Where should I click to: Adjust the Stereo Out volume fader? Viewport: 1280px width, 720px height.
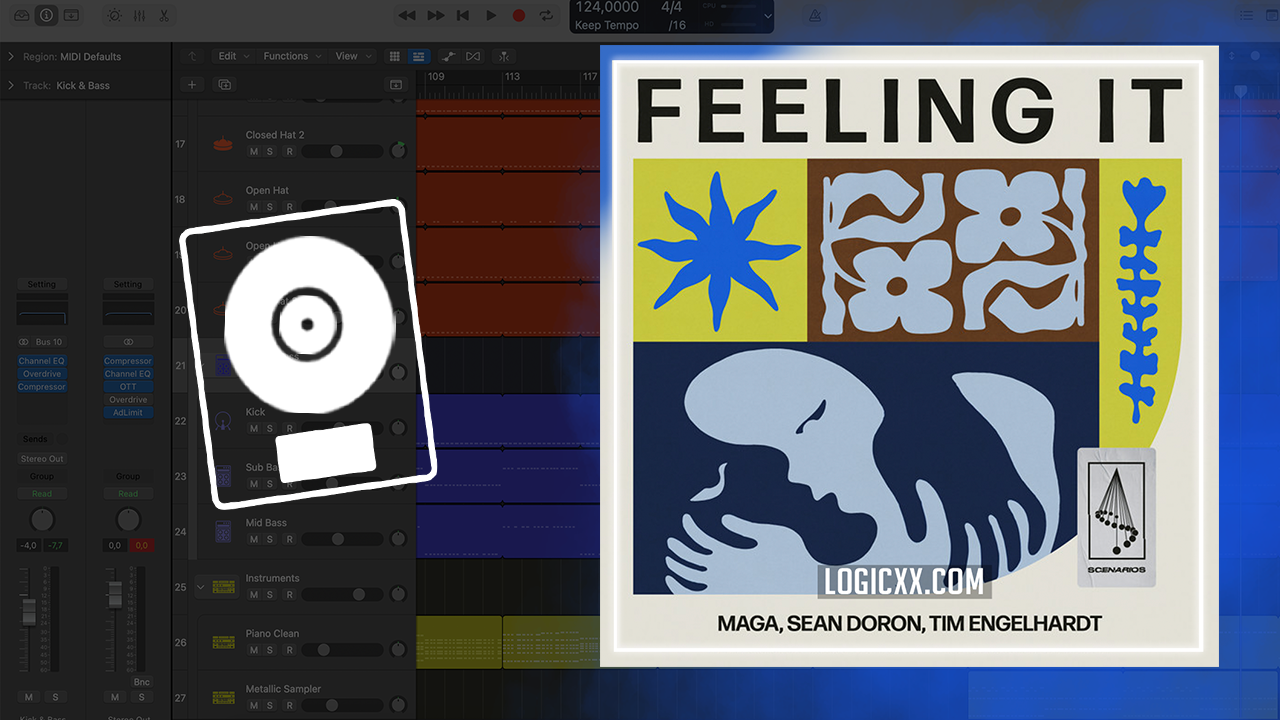pyautogui.click(x=115, y=594)
